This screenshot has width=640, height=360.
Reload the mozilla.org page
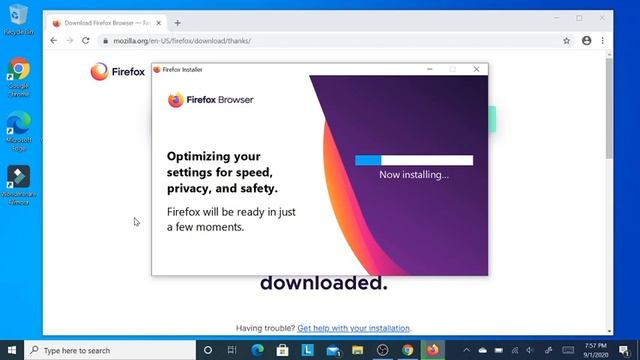pyautogui.click(x=86, y=40)
